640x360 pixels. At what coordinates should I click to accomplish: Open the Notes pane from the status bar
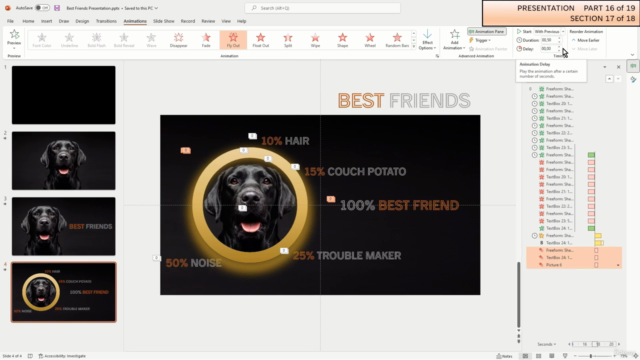click(504, 356)
